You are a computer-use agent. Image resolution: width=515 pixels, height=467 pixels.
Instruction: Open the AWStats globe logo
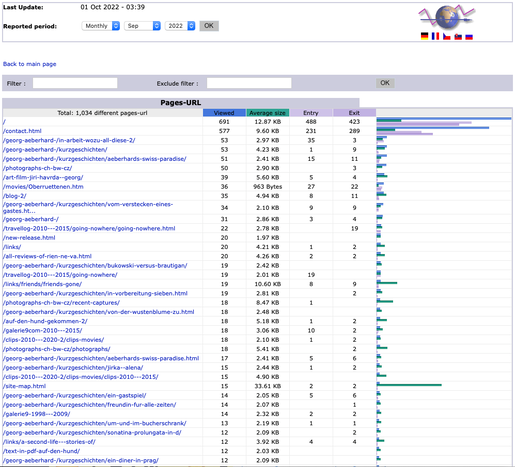(x=447, y=17)
